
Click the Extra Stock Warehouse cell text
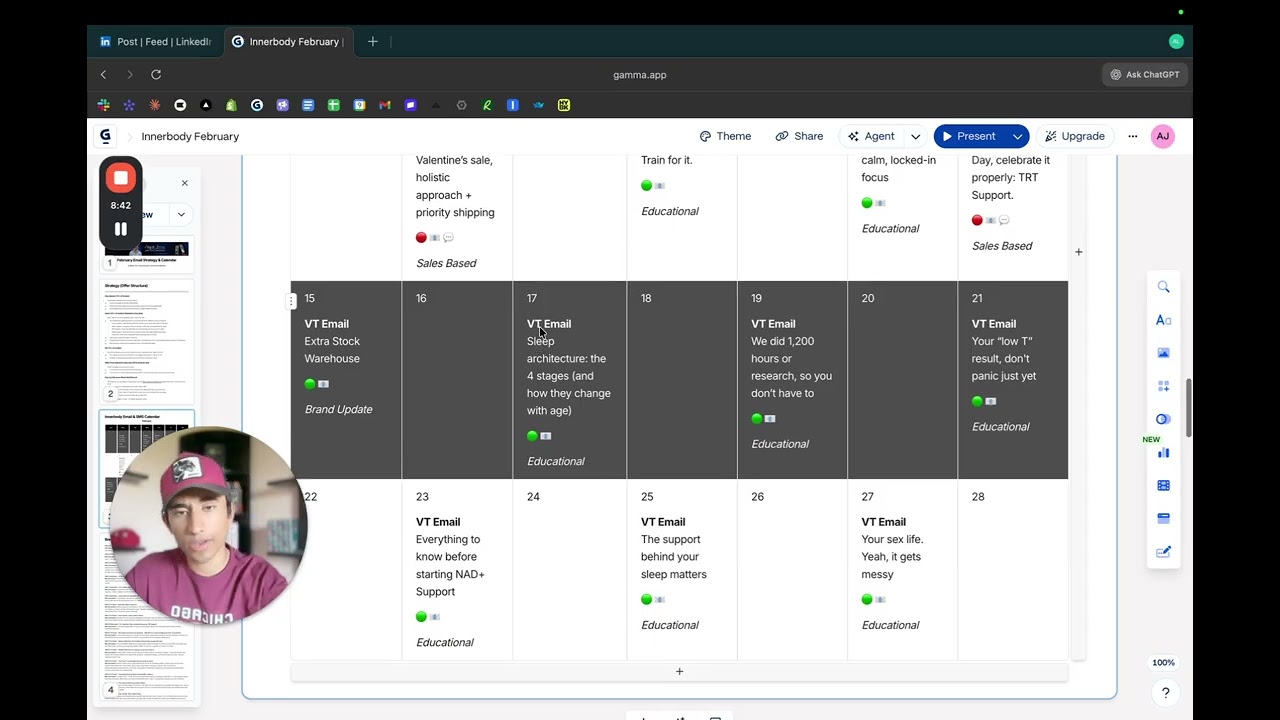point(332,350)
